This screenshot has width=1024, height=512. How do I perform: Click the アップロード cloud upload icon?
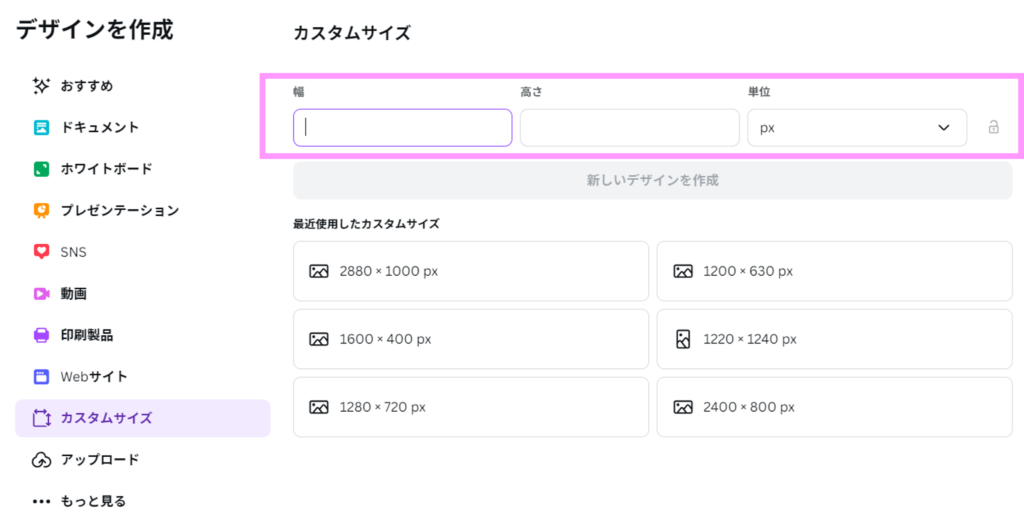click(41, 460)
